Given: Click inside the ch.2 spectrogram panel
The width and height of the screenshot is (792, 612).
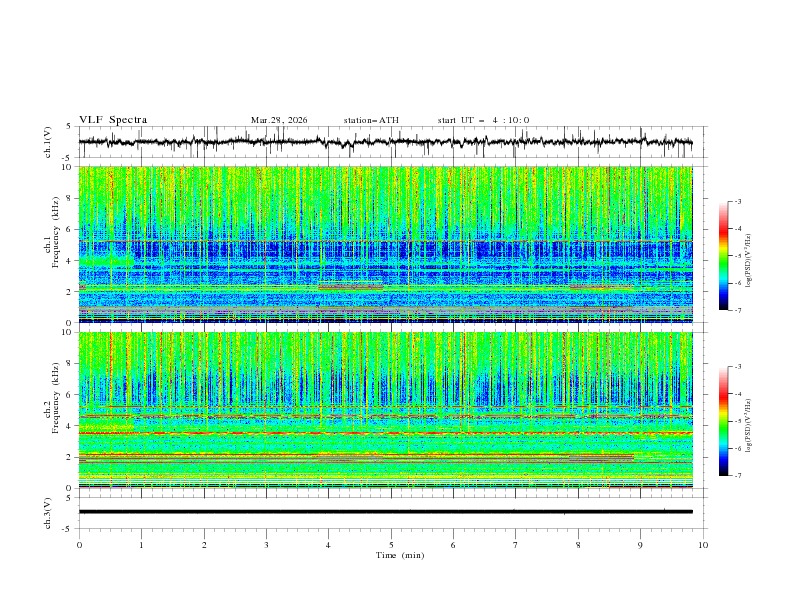Looking at the screenshot, I should (x=385, y=410).
